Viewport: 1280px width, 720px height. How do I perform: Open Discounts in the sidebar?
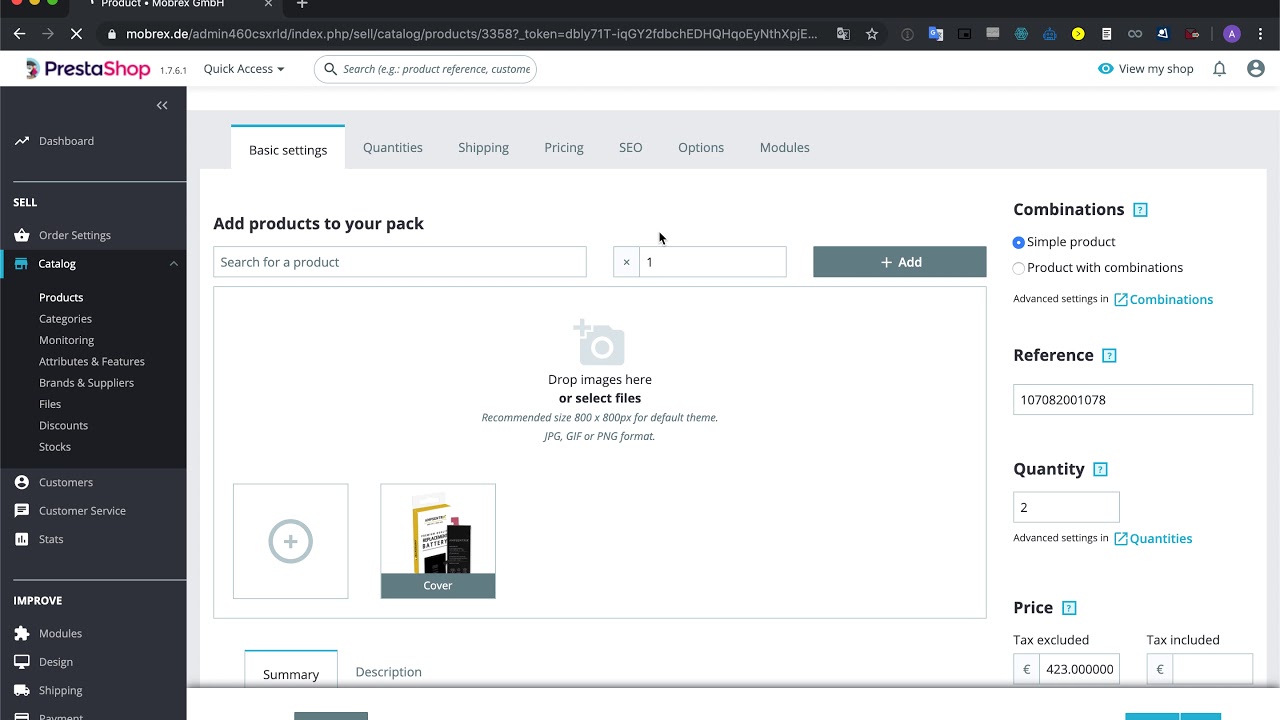pos(63,425)
